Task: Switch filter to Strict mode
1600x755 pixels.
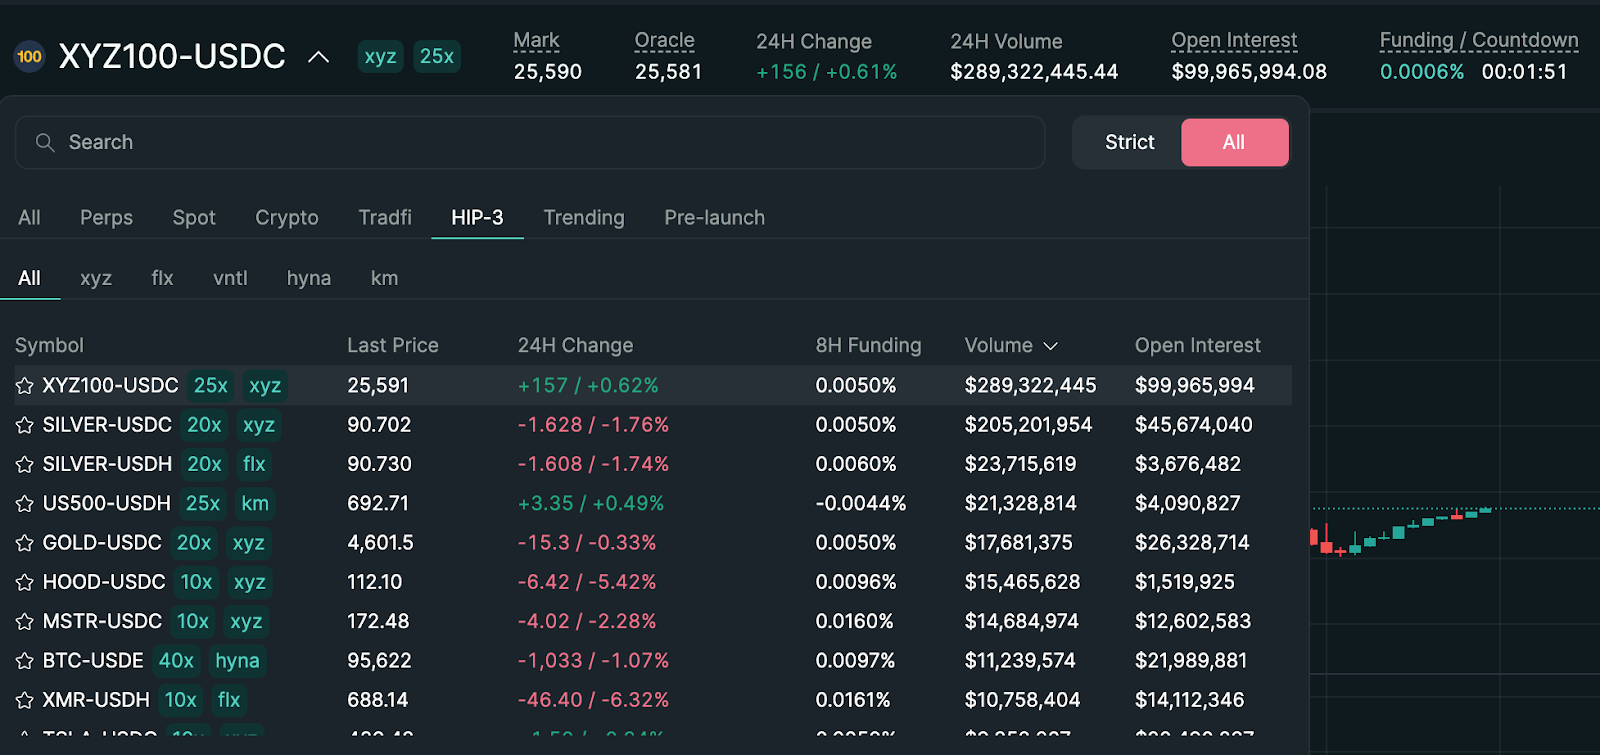Action: (x=1129, y=143)
